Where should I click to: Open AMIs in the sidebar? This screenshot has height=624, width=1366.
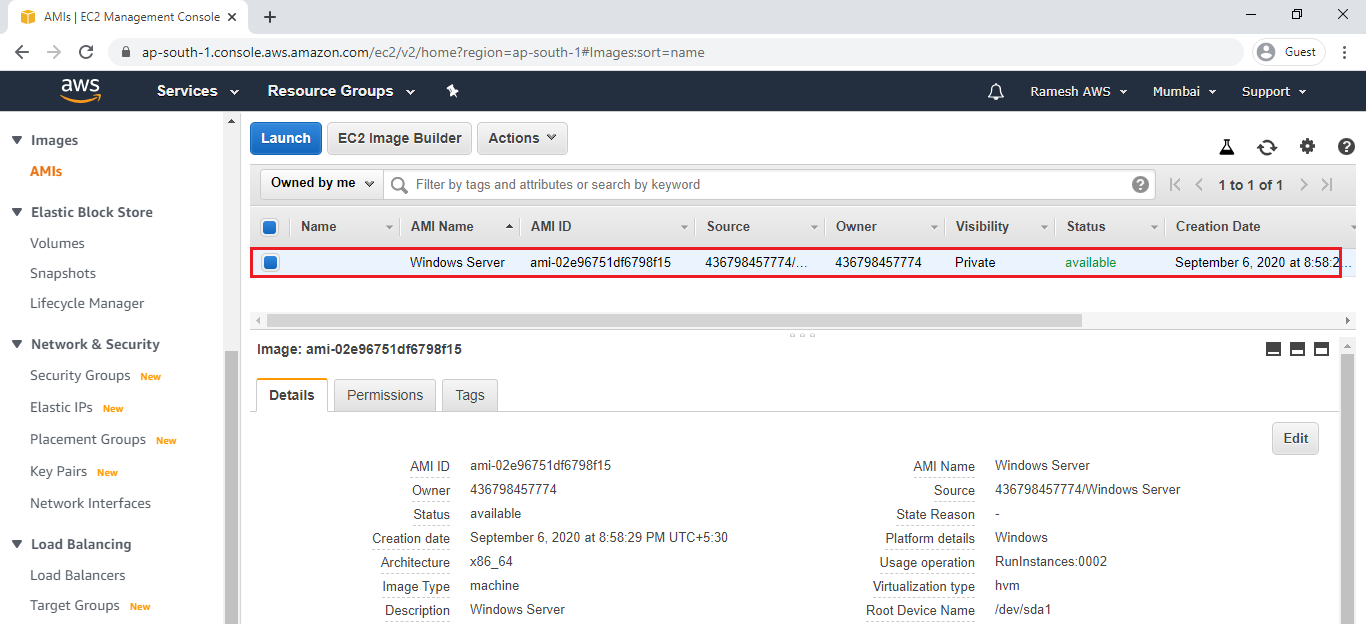coord(46,171)
